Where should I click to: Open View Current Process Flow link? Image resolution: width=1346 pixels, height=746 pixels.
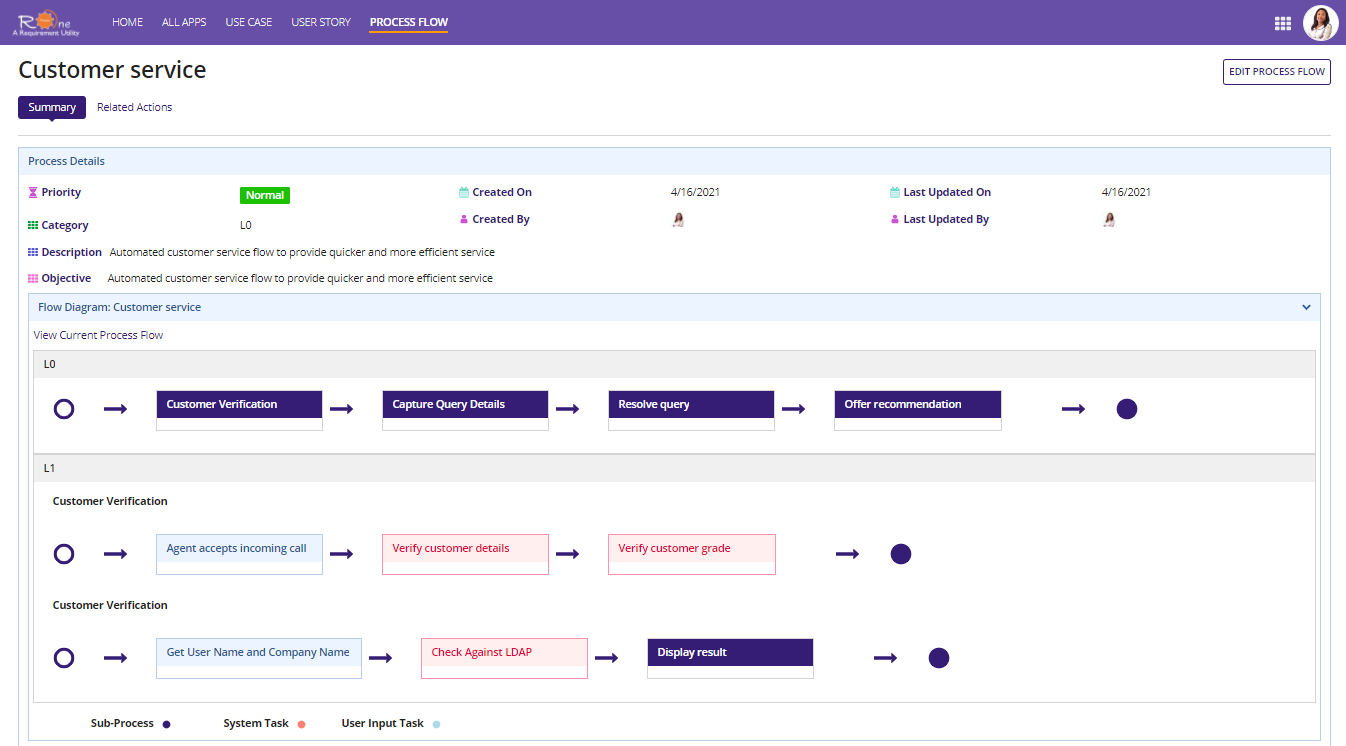point(98,335)
